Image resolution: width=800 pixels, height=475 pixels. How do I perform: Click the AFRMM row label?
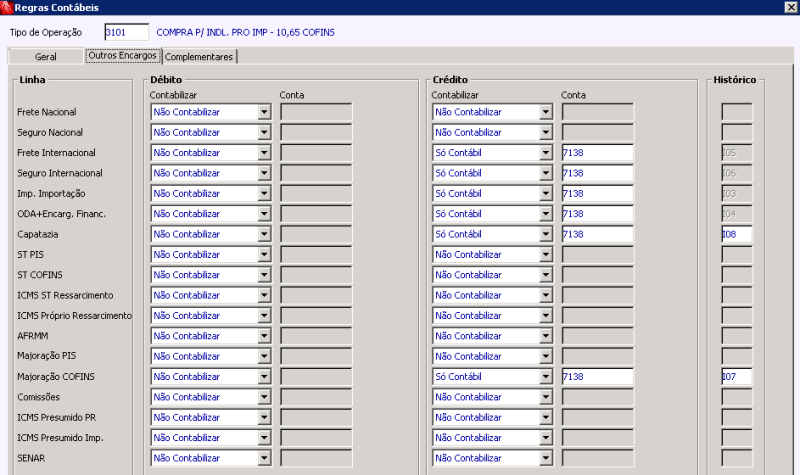click(x=33, y=336)
